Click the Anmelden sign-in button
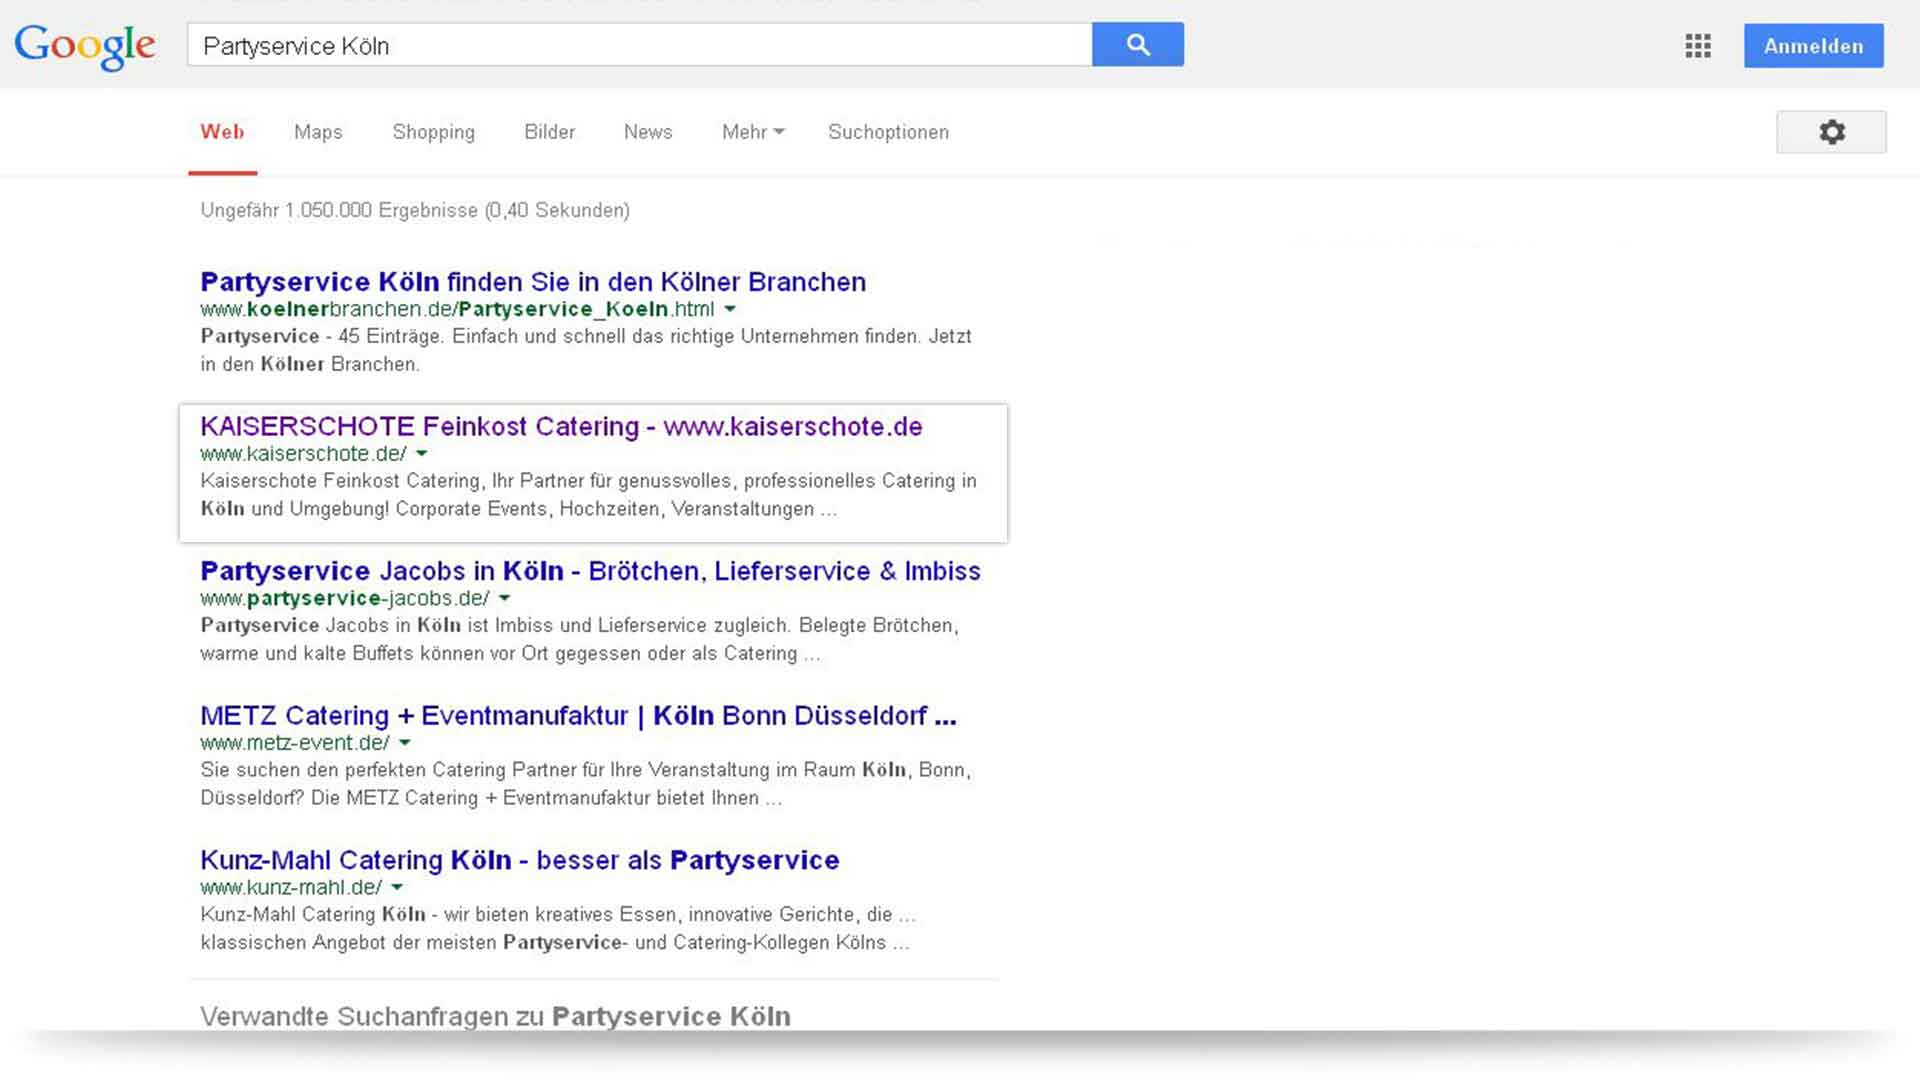The height and width of the screenshot is (1080, 1920). click(x=1813, y=46)
